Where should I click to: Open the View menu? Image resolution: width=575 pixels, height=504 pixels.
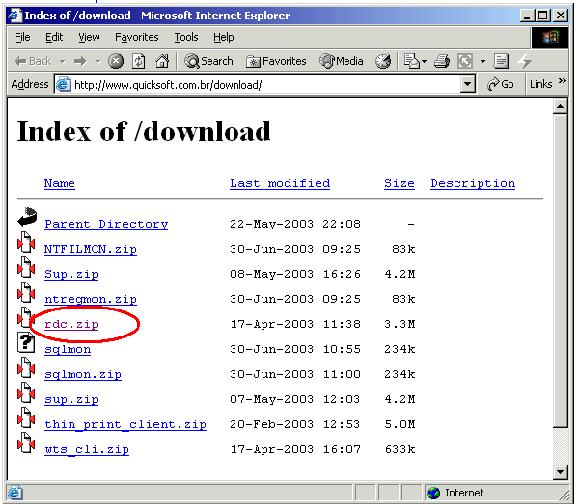click(89, 37)
